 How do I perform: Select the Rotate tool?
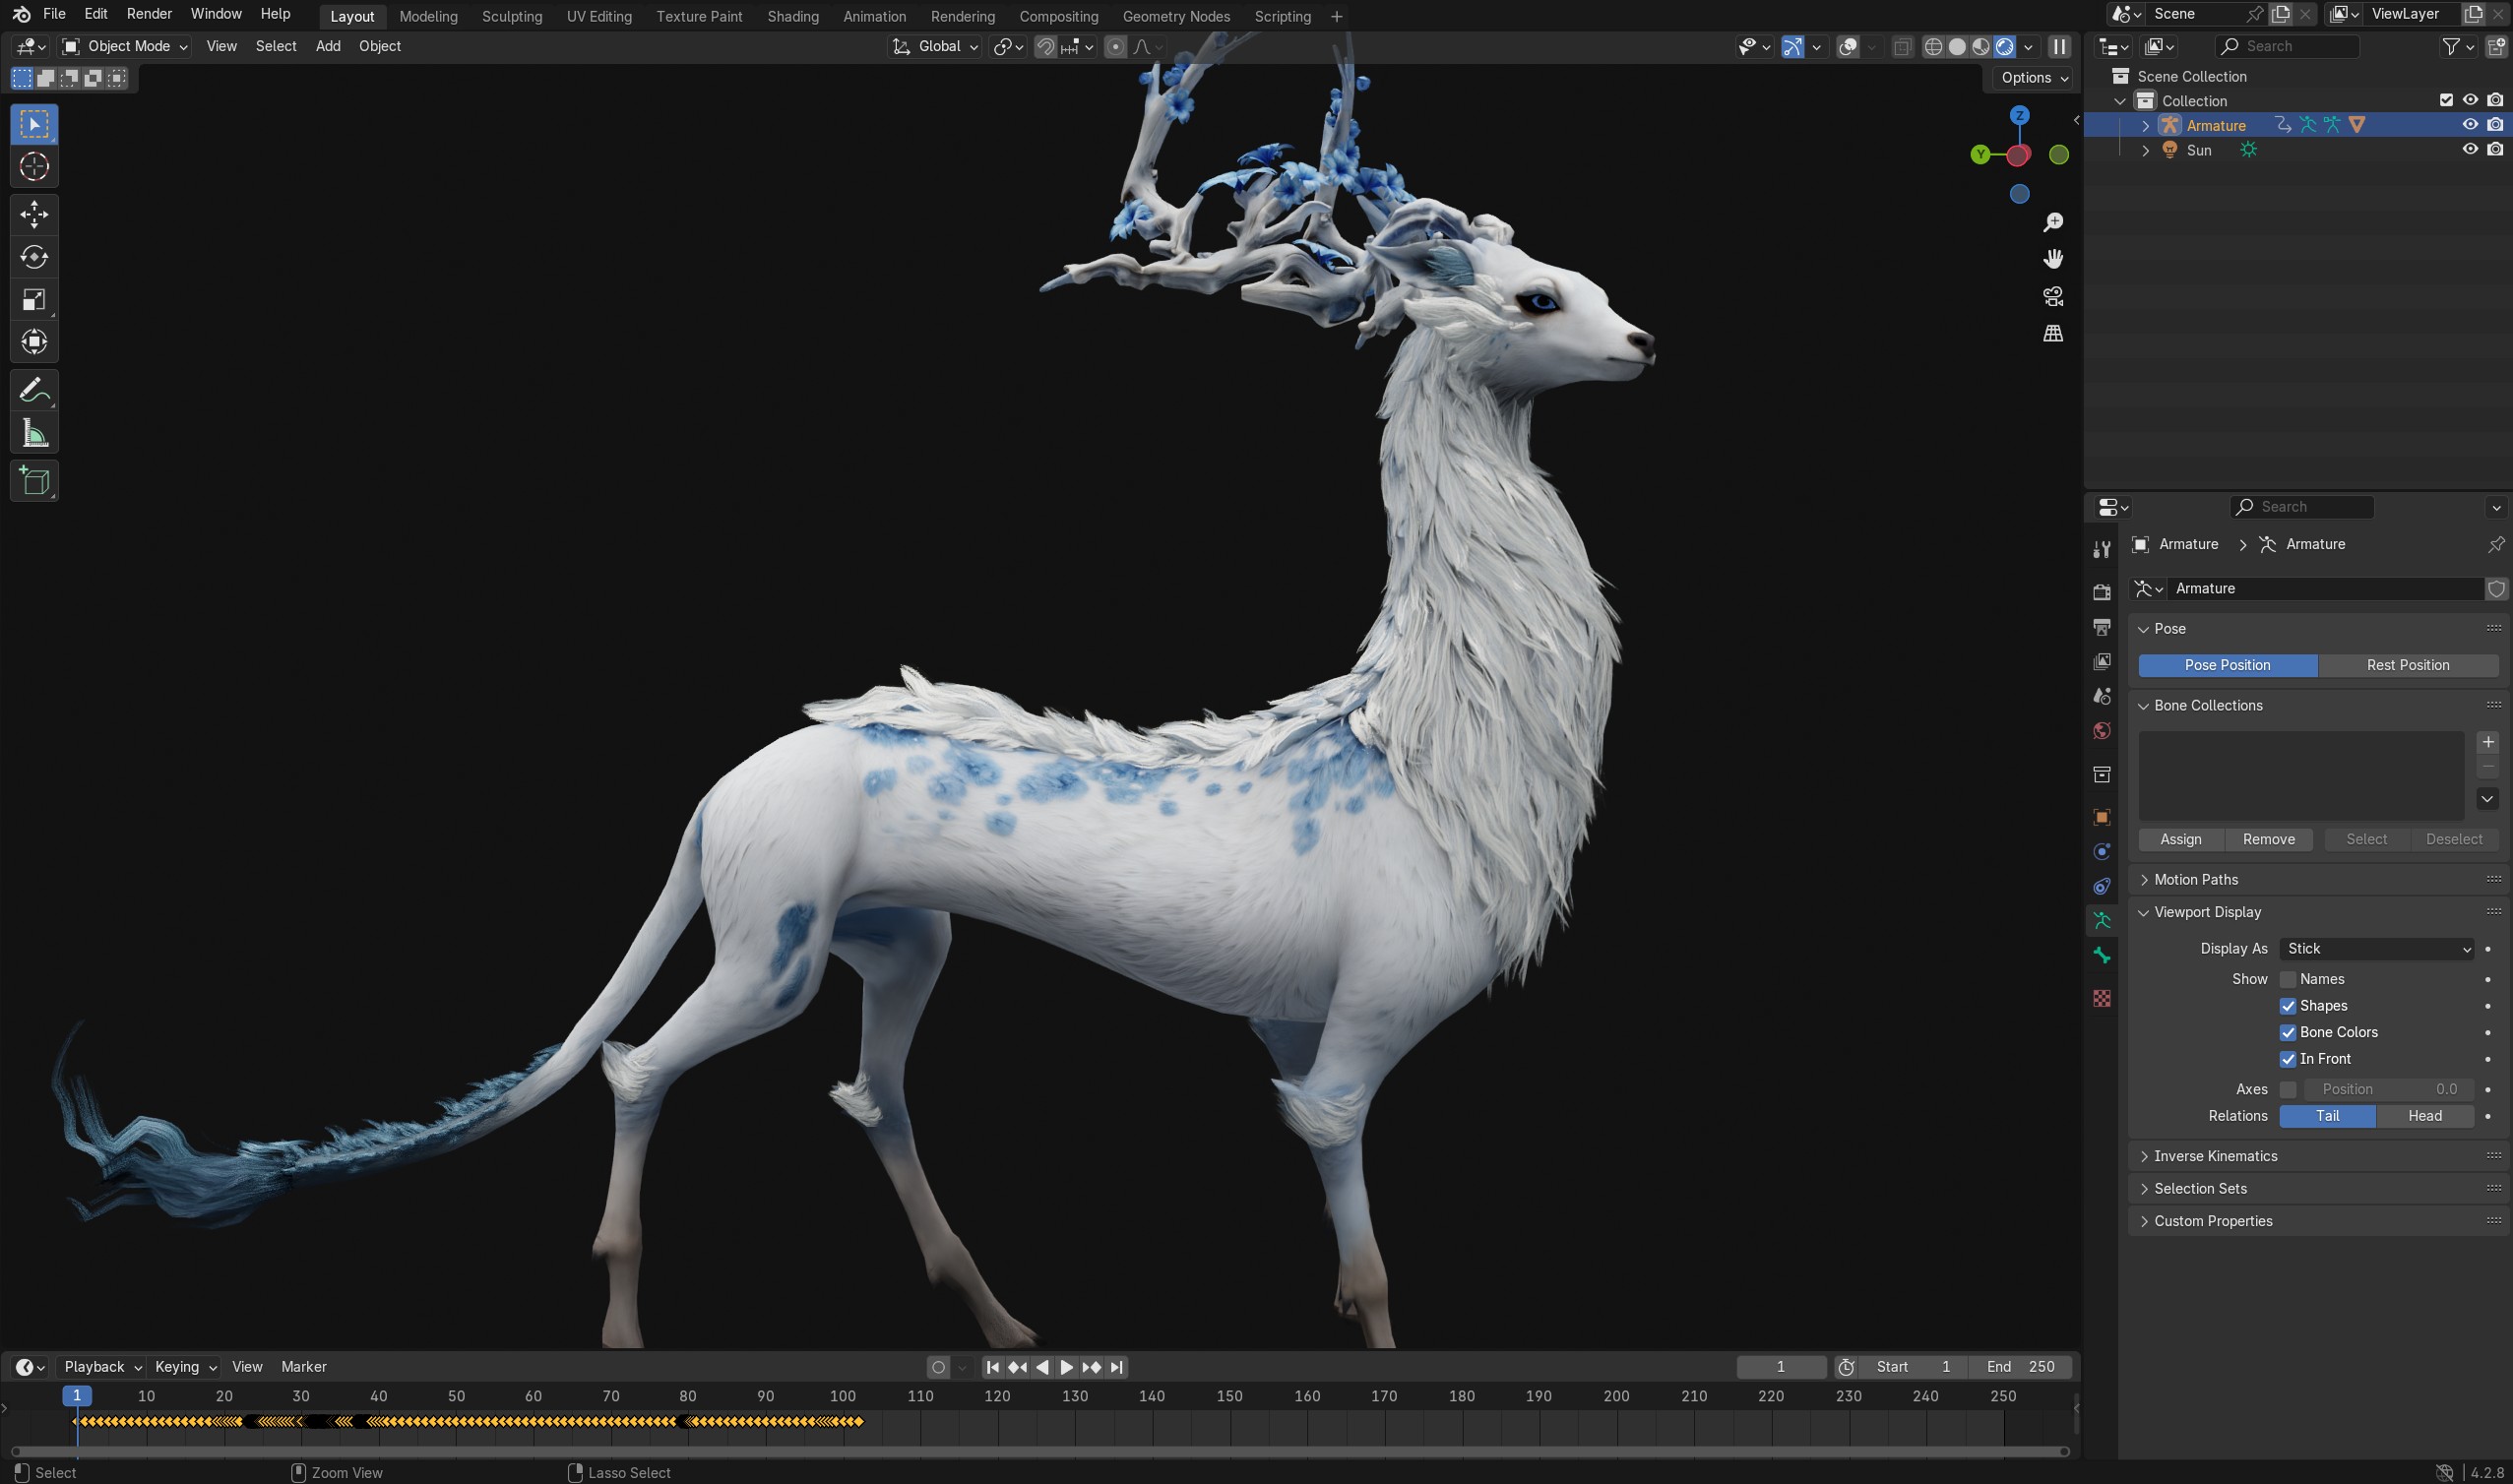(x=34, y=257)
